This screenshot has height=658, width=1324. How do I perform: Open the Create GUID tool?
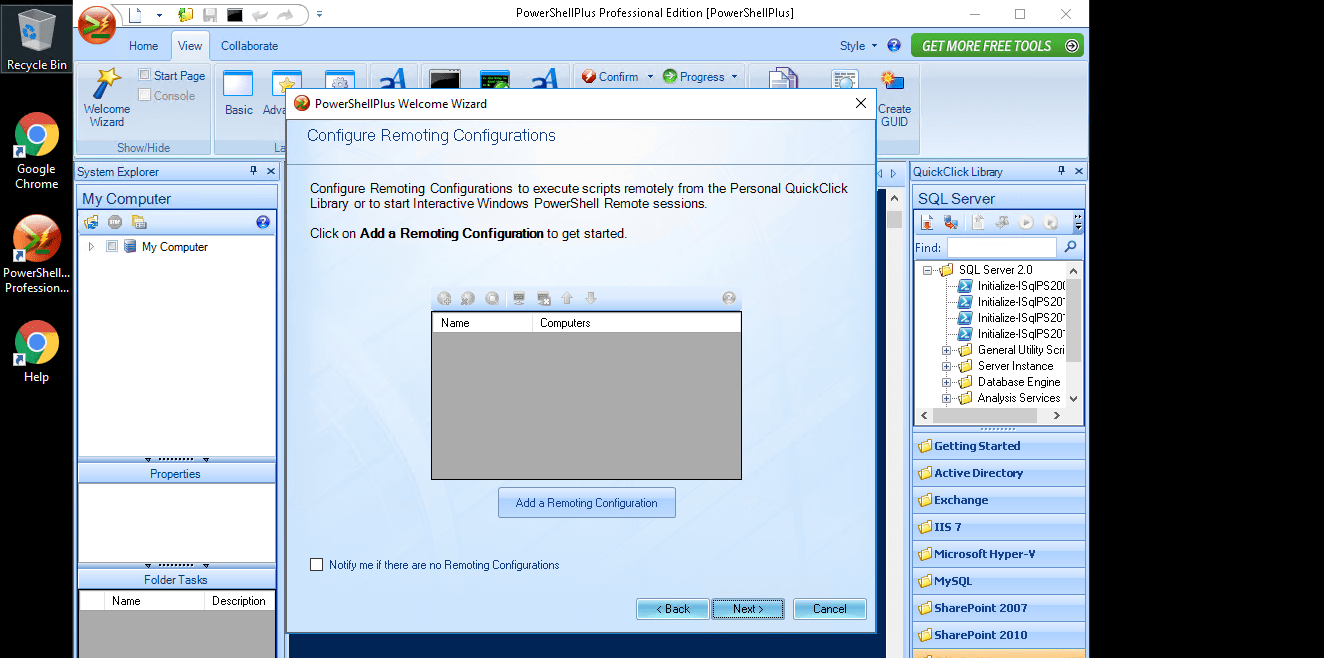click(x=893, y=95)
